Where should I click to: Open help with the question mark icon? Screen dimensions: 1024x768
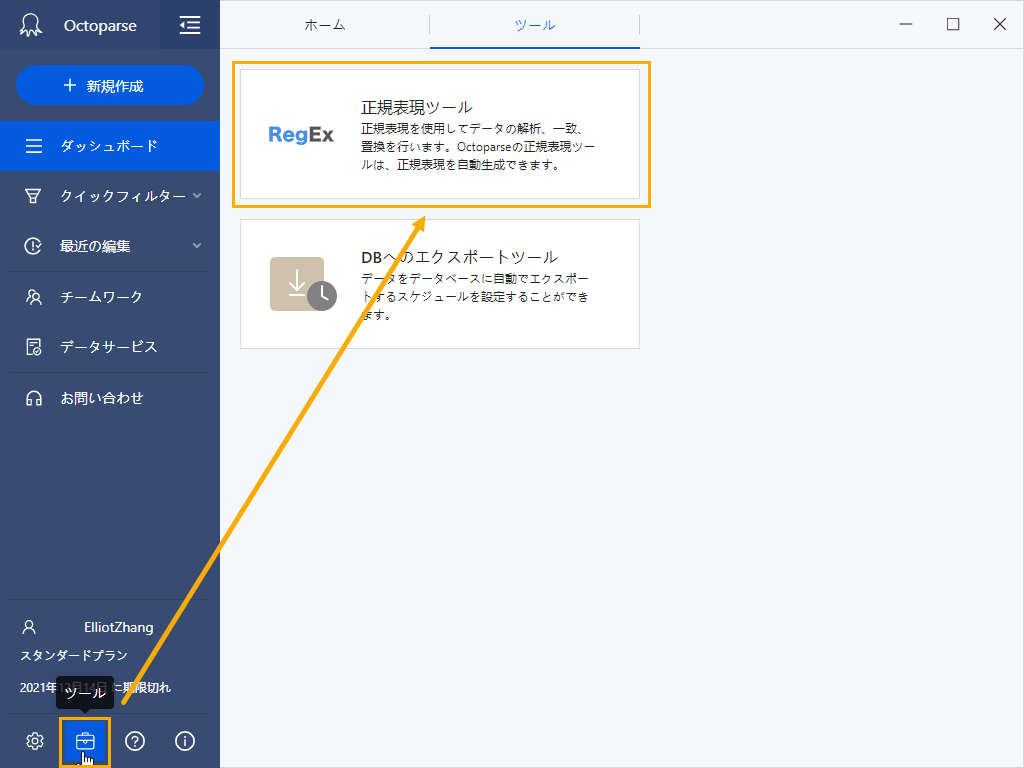pos(135,741)
